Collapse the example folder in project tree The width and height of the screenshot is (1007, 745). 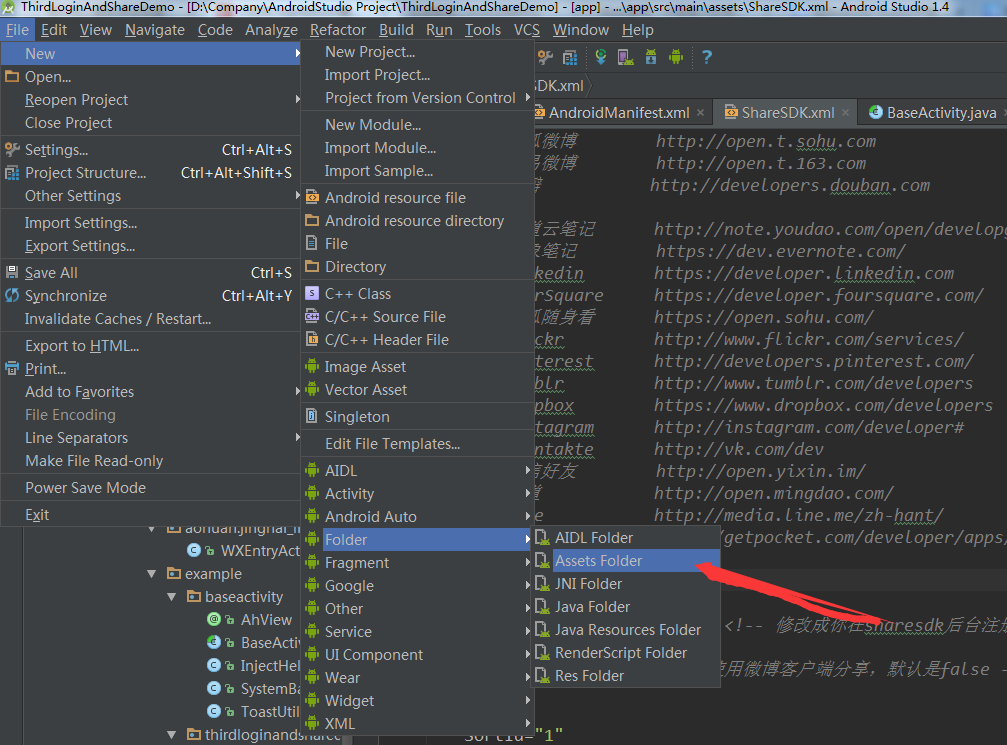pyautogui.click(x=152, y=574)
